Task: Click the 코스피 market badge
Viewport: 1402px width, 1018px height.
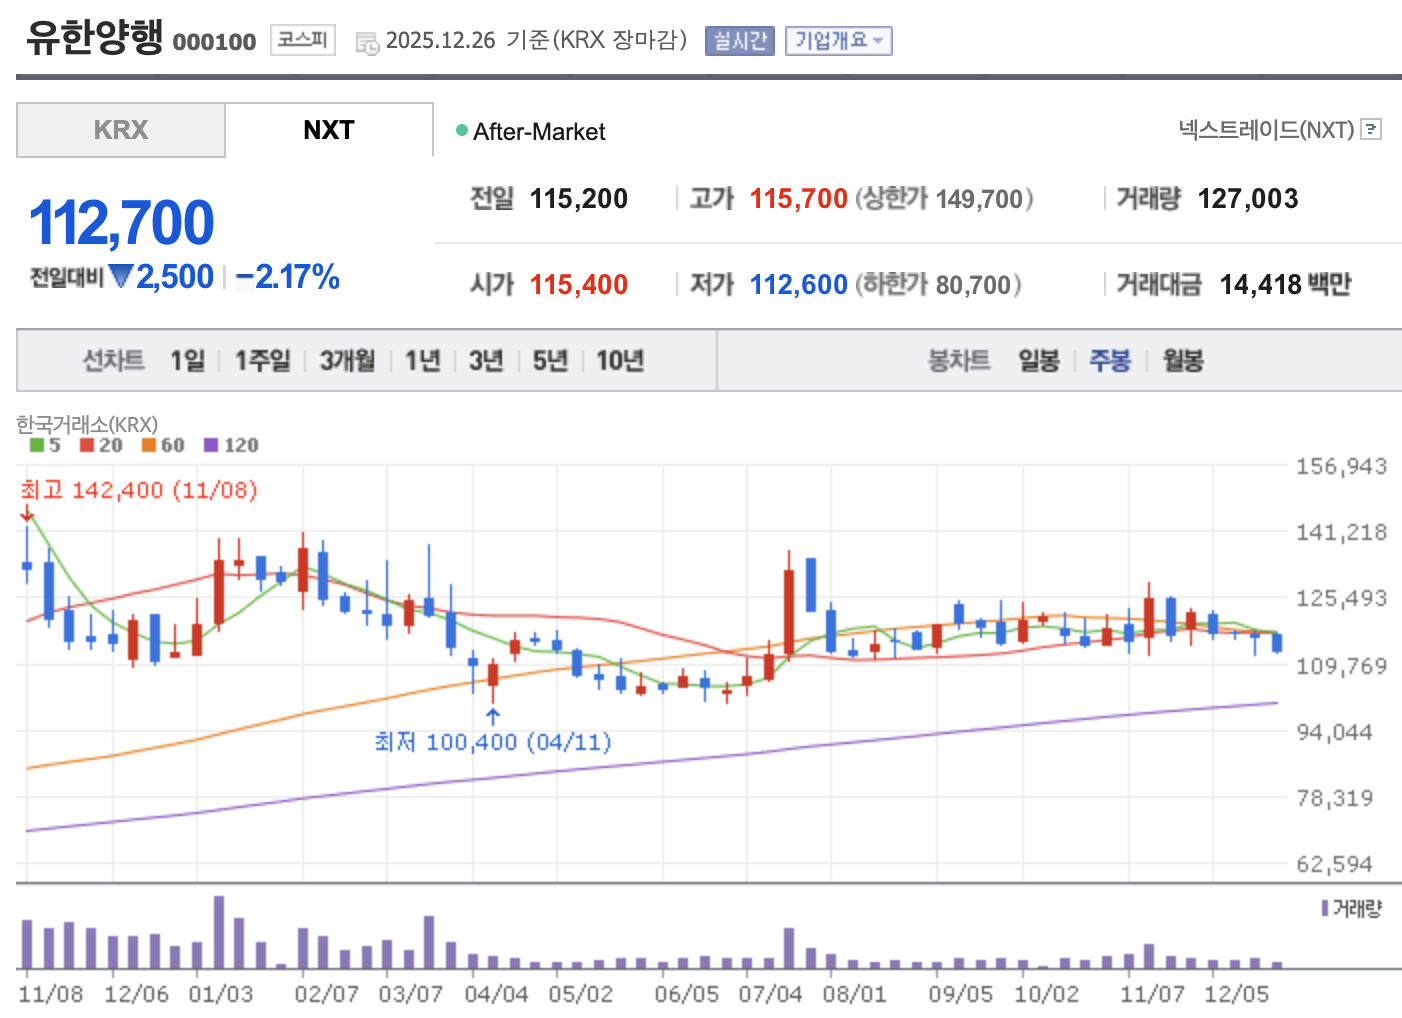Action: coord(302,40)
